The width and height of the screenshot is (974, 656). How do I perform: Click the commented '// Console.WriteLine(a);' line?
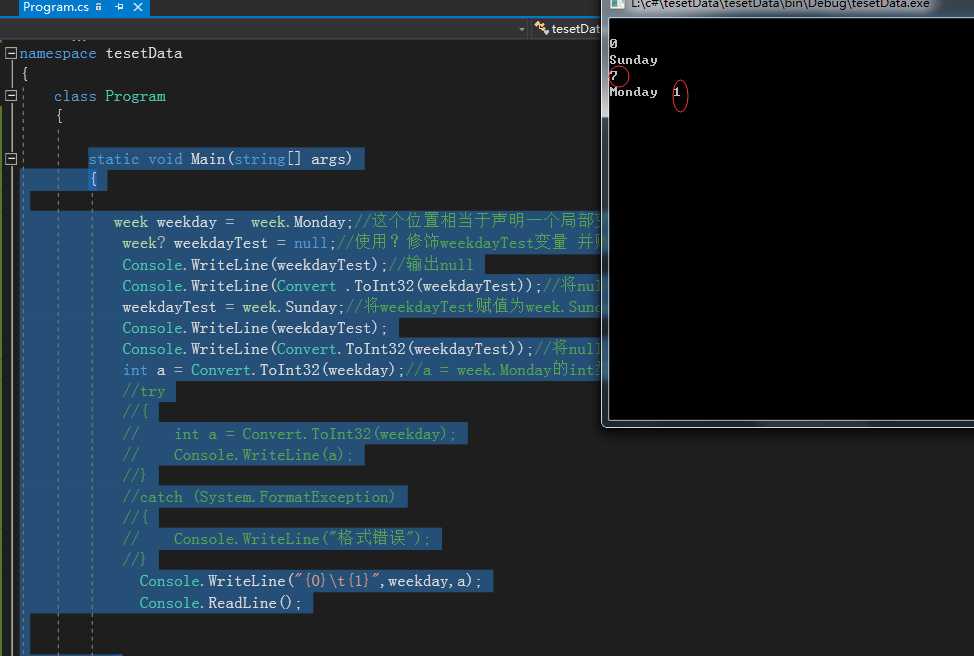[237, 455]
